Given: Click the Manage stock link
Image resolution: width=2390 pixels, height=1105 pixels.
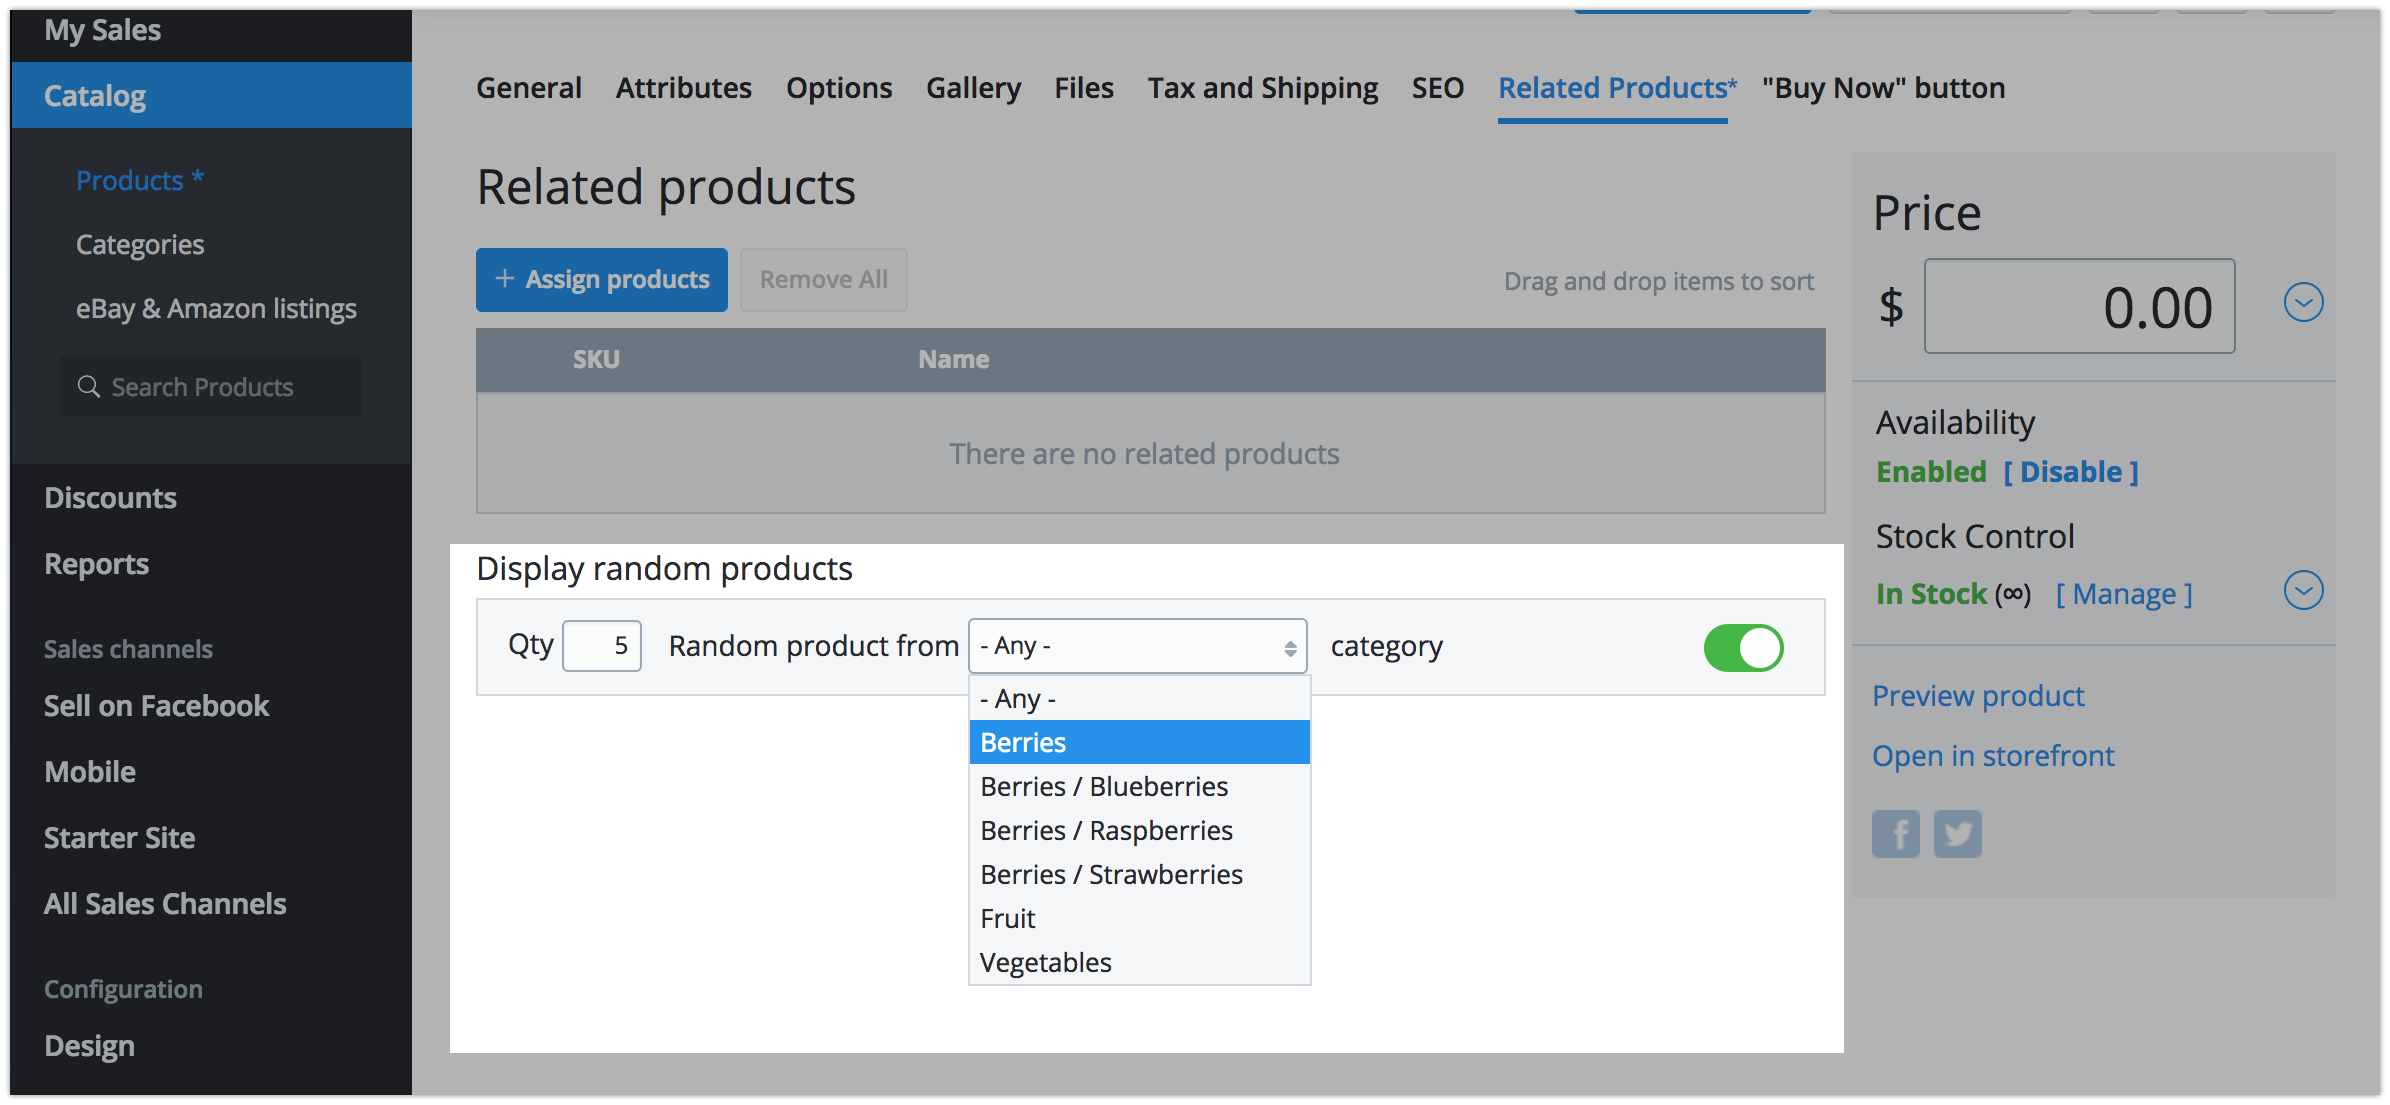Looking at the screenshot, I should tap(2124, 594).
